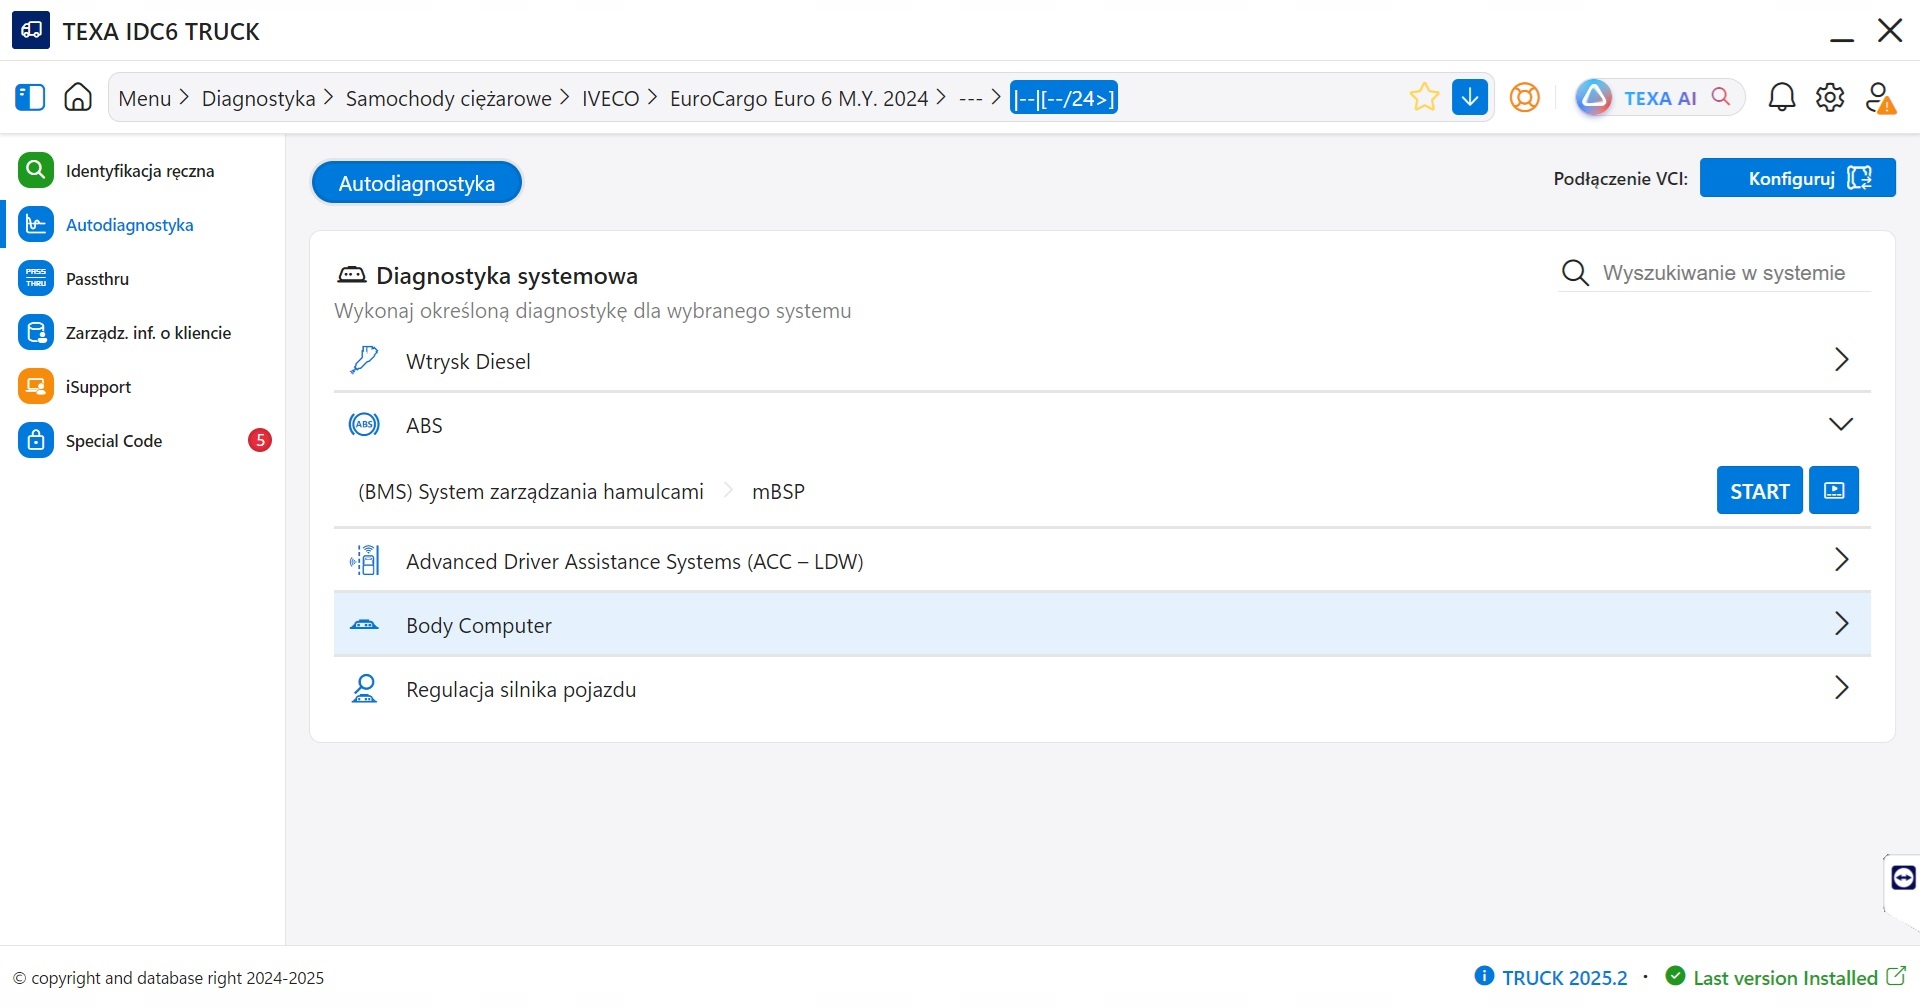Toggle the sidebar panel icon

click(x=30, y=97)
